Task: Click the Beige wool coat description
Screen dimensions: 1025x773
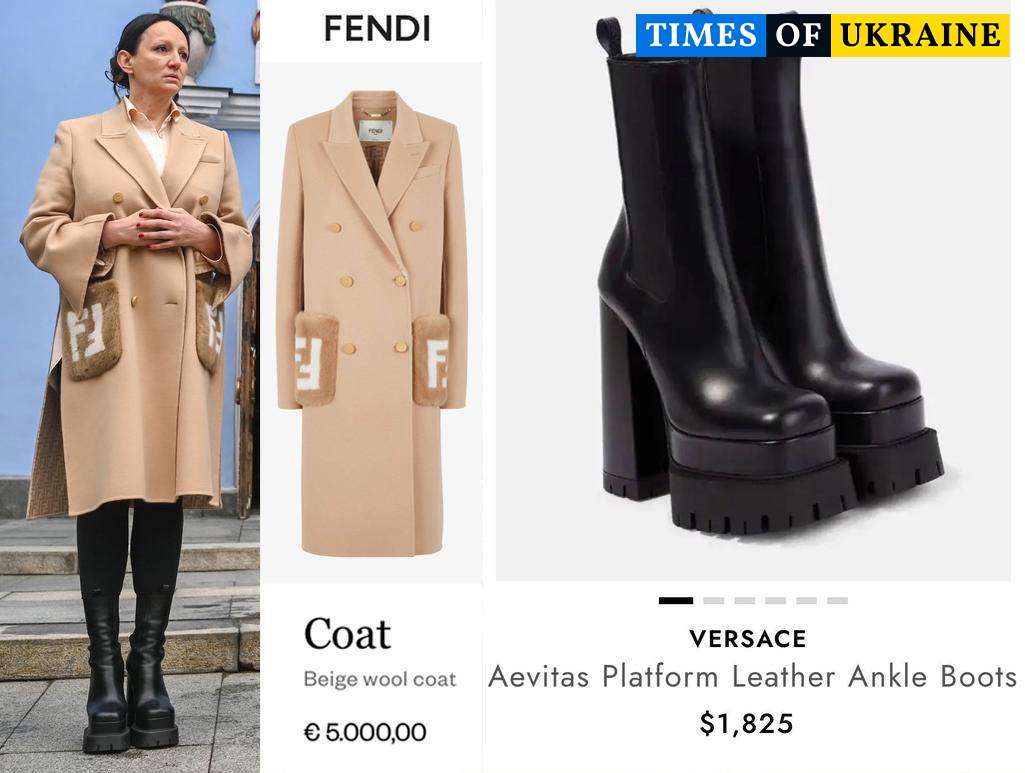Action: click(380, 680)
